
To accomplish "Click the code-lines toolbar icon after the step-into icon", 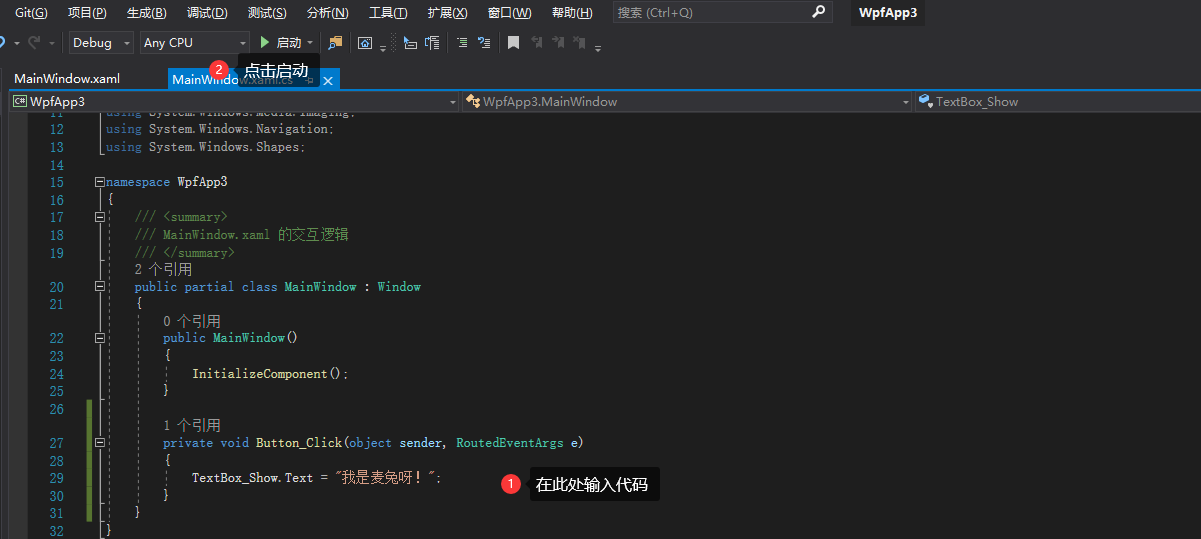I will pos(432,43).
